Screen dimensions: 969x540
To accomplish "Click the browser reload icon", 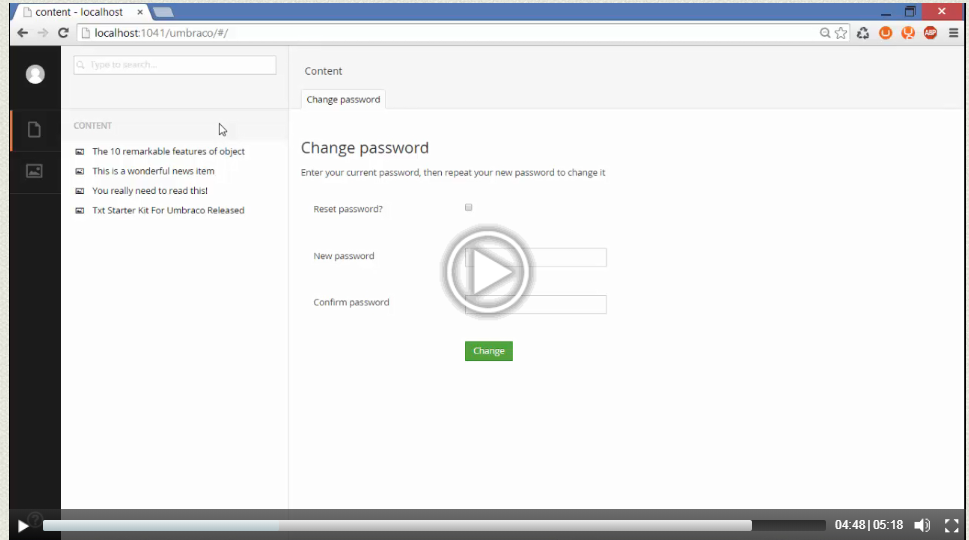I will 63,33.
